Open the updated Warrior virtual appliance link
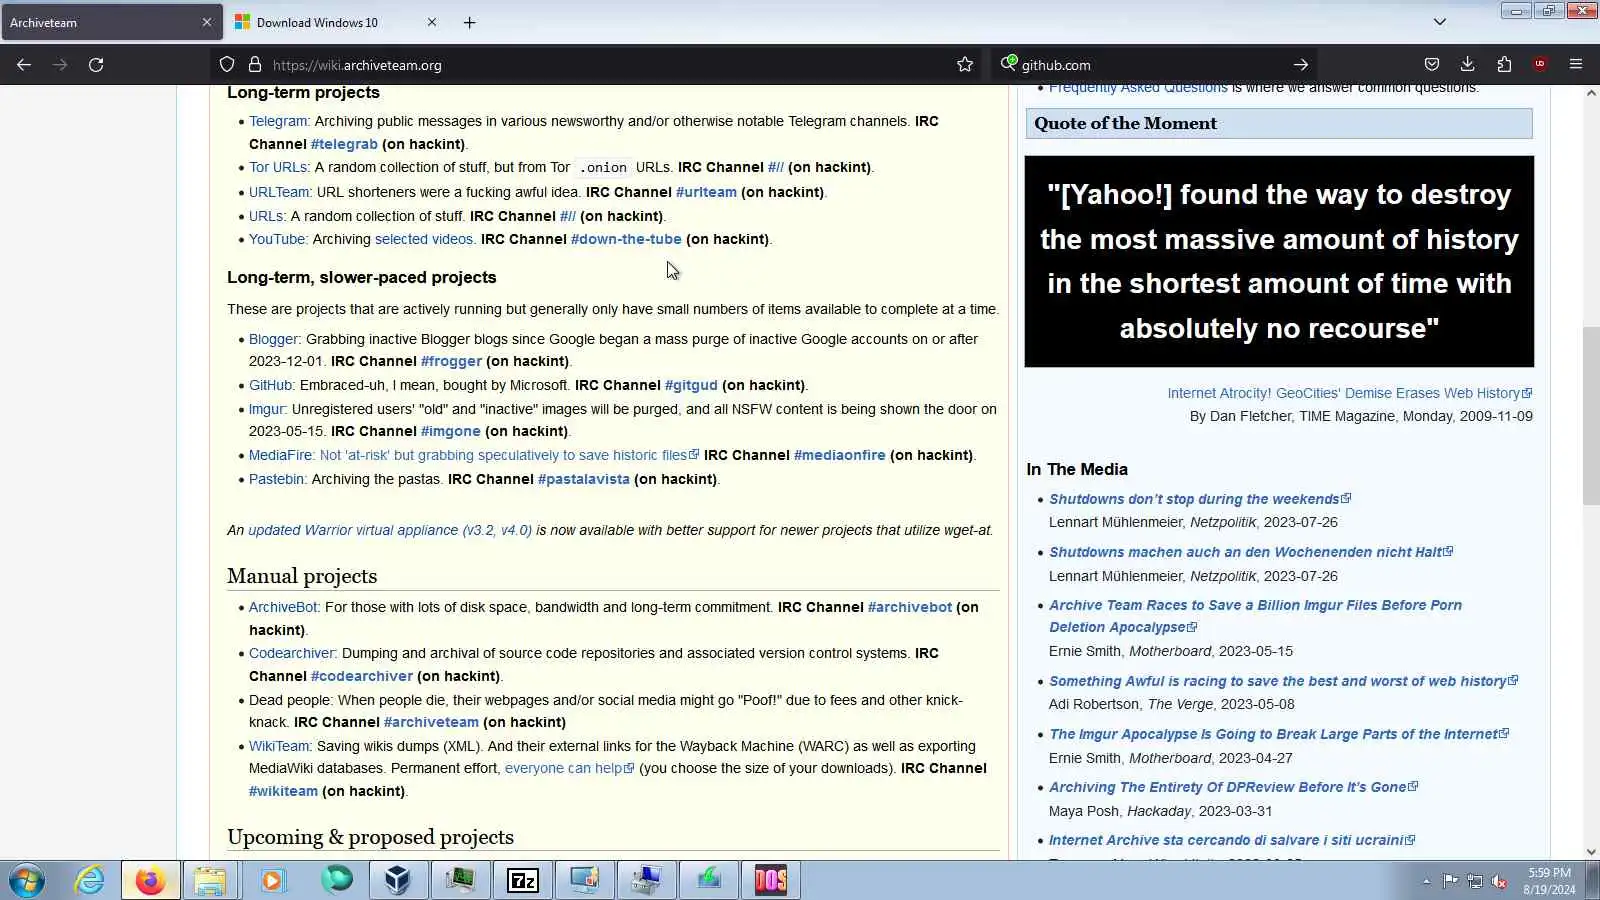1600x900 pixels. pos(390,530)
